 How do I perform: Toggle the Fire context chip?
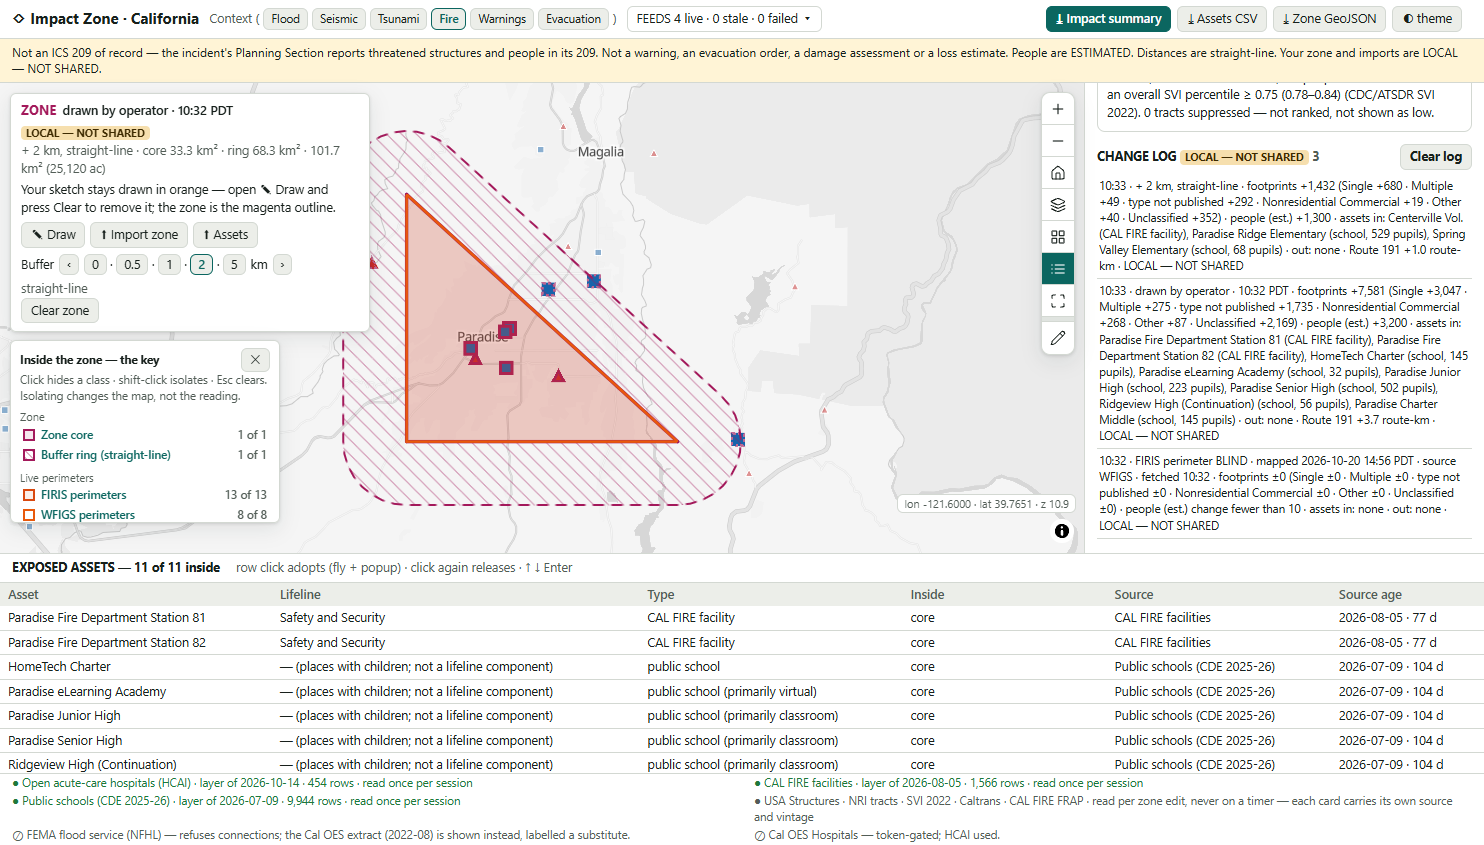pos(449,18)
